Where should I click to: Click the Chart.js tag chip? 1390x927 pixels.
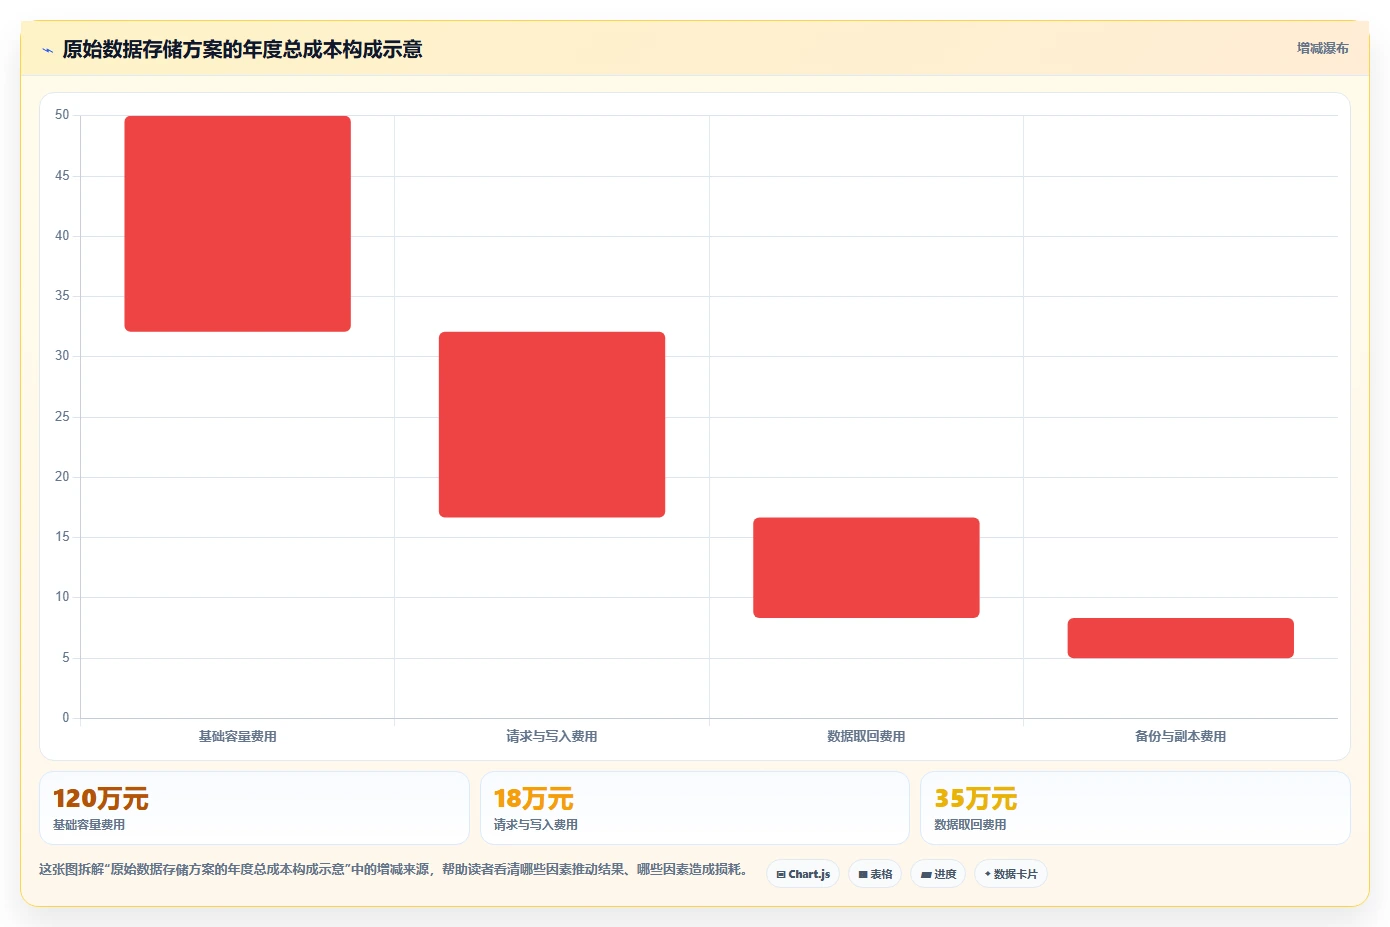click(803, 874)
